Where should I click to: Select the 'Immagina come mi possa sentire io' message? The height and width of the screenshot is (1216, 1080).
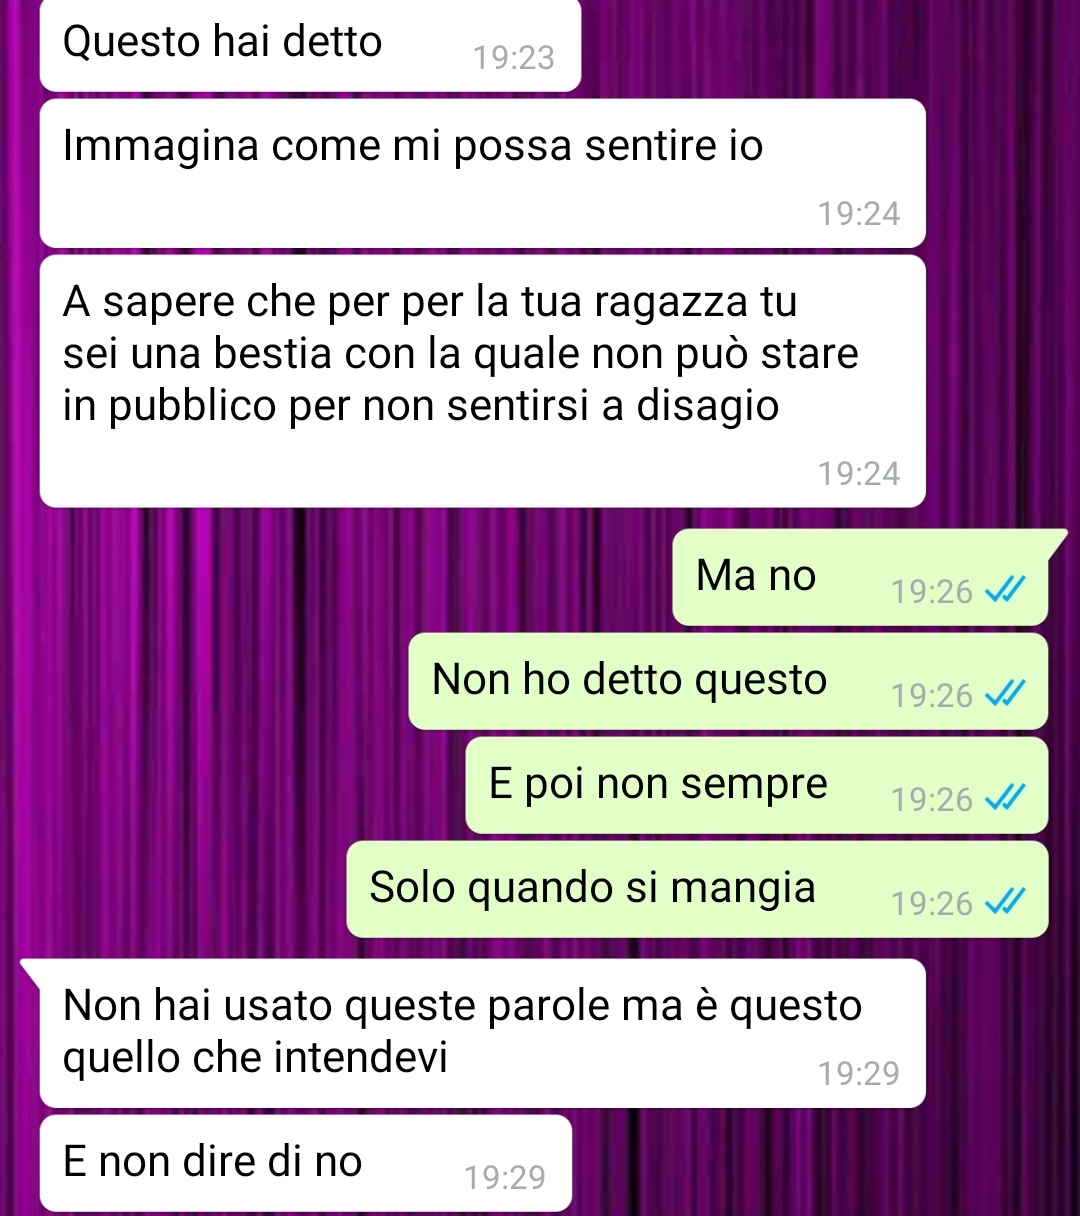click(482, 173)
